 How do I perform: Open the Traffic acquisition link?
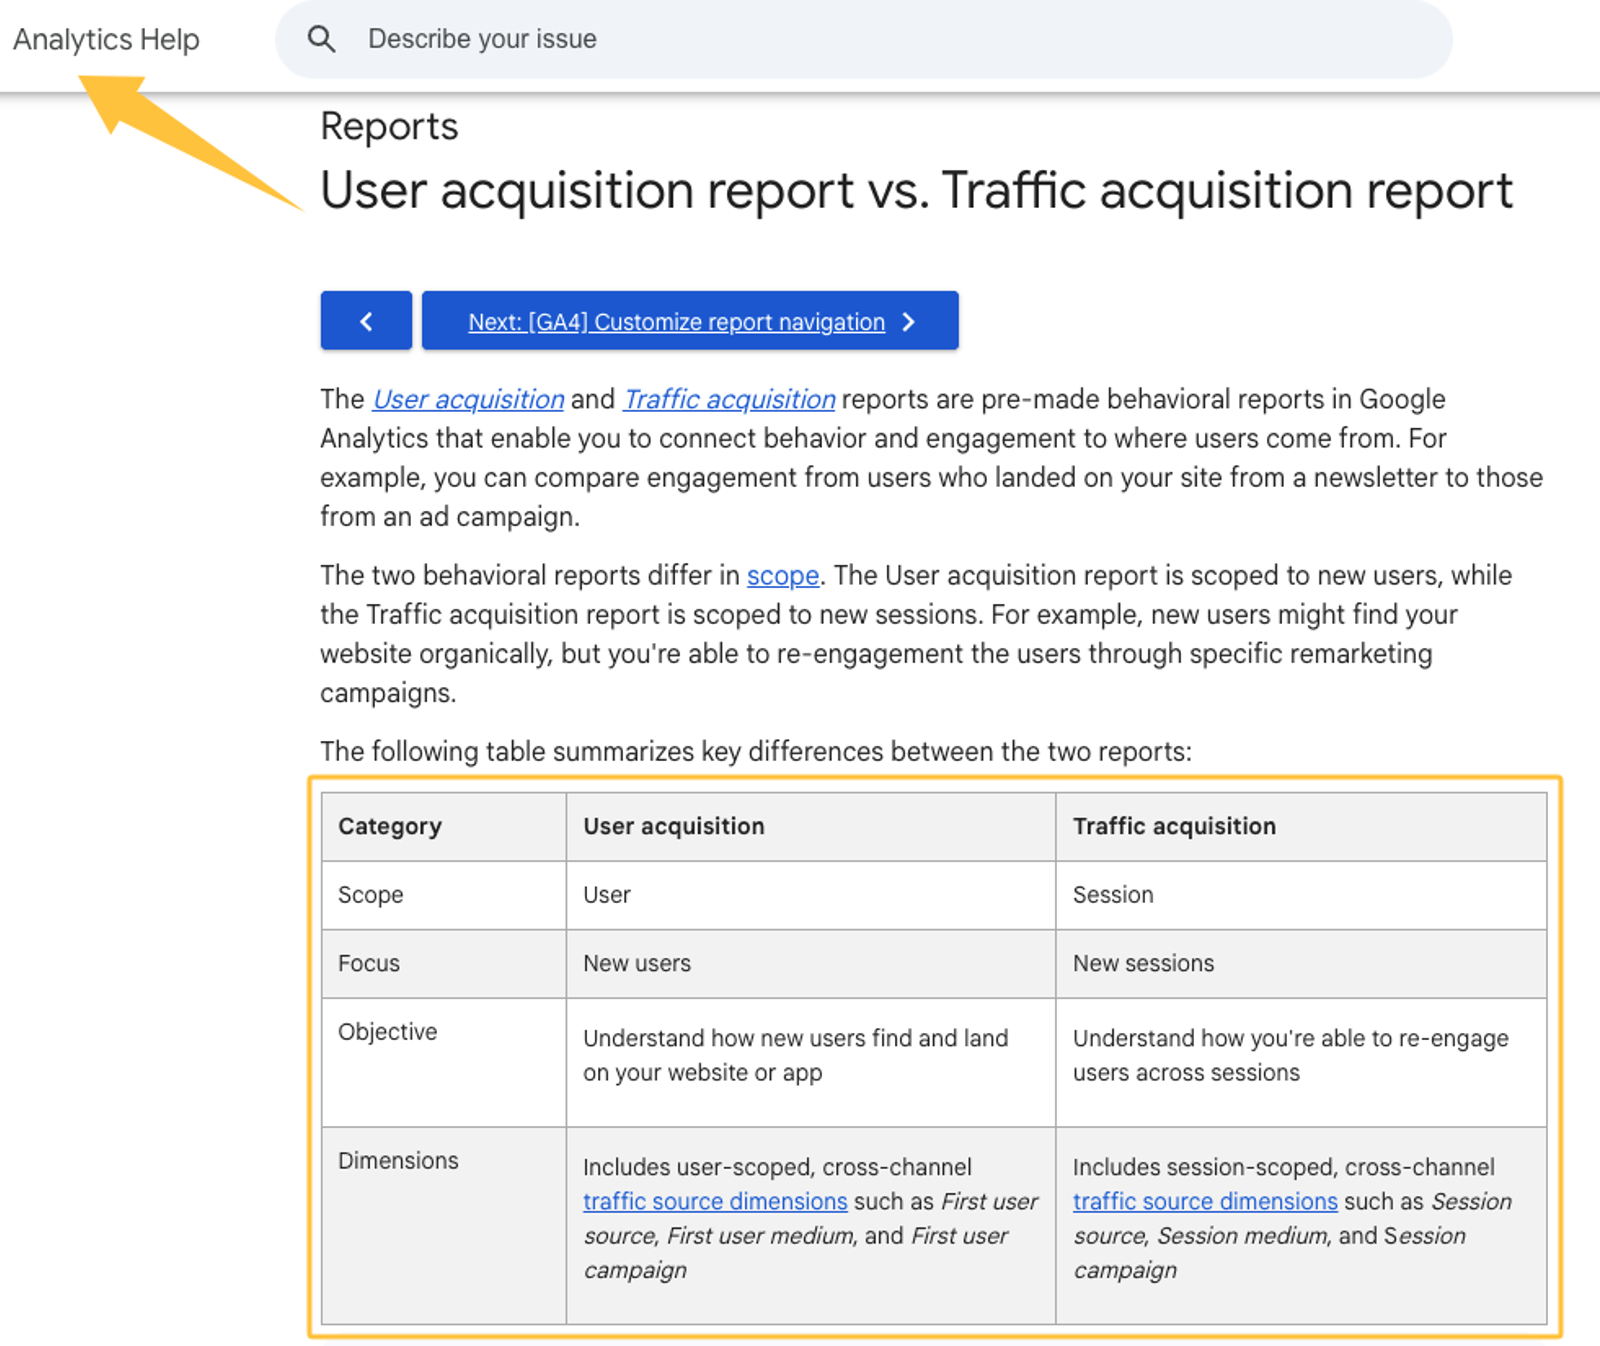[729, 399]
